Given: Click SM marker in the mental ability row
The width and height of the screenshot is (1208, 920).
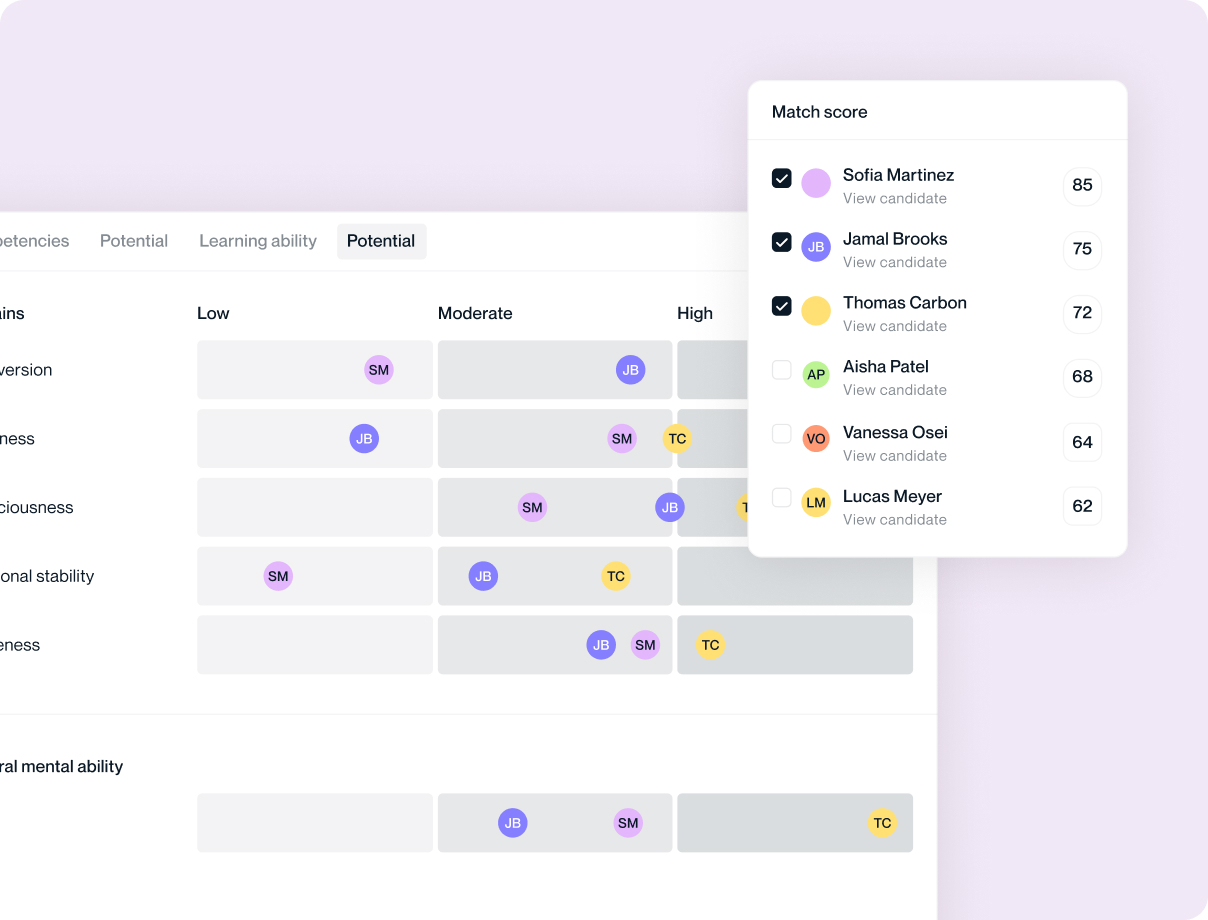Looking at the screenshot, I should [x=628, y=823].
